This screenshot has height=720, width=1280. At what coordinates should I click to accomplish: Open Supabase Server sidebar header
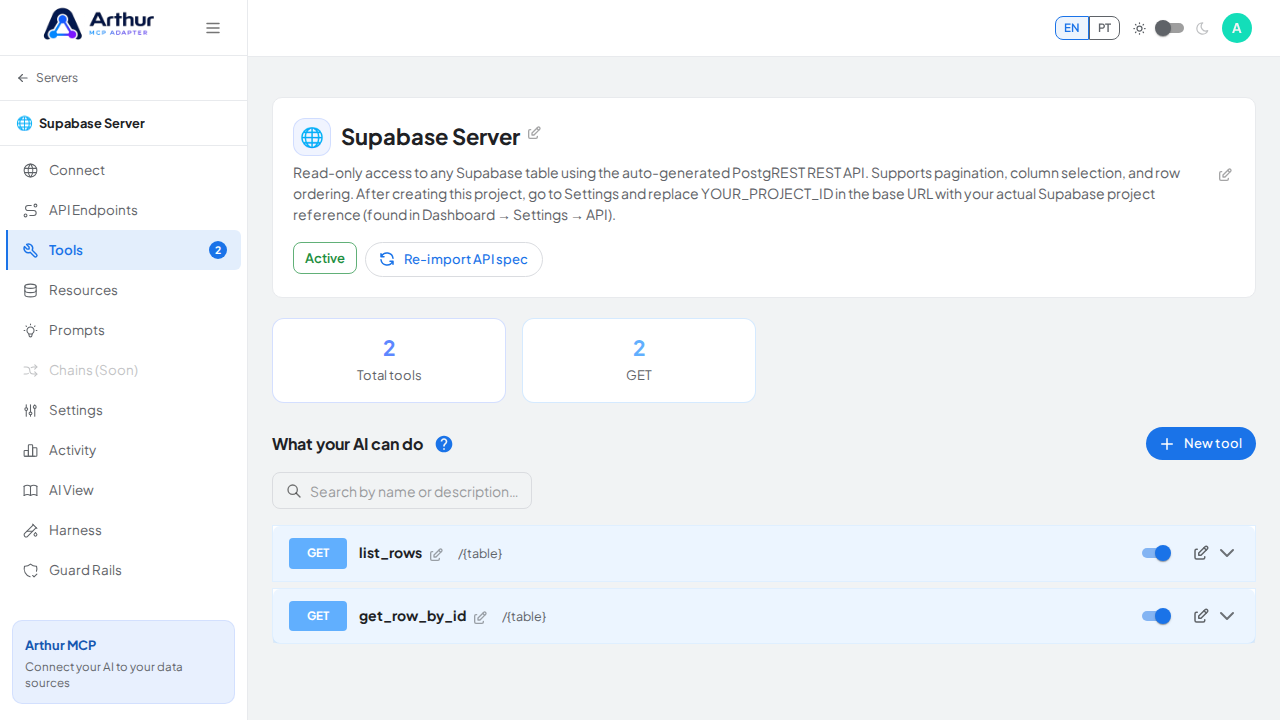(81, 123)
